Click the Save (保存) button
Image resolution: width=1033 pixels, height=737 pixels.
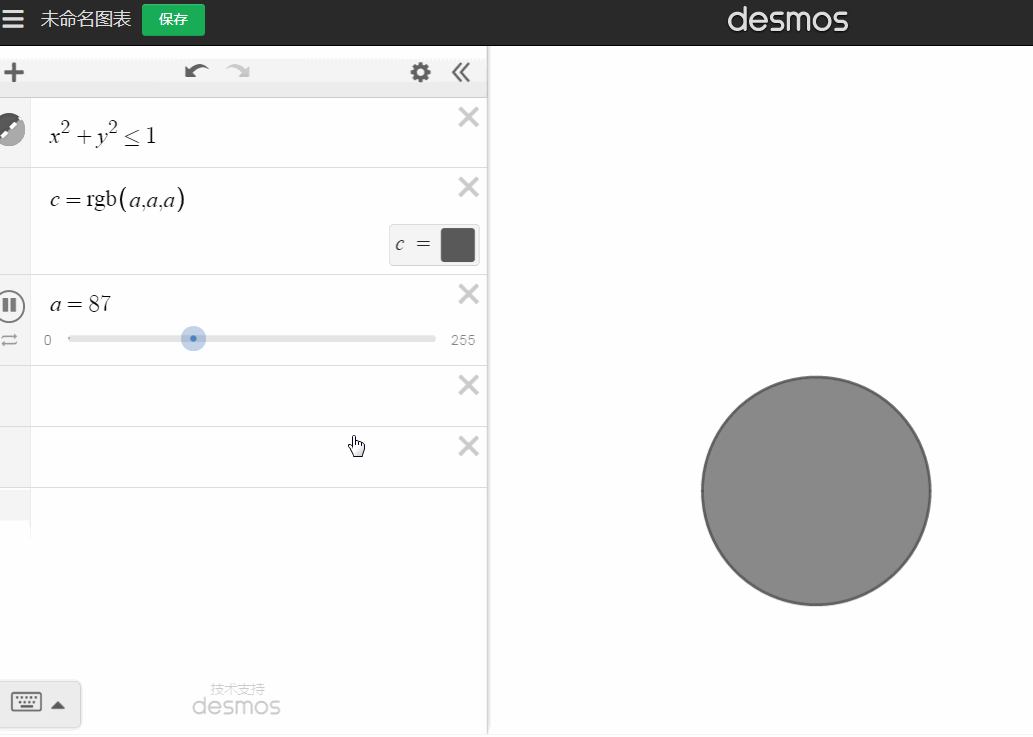173,20
